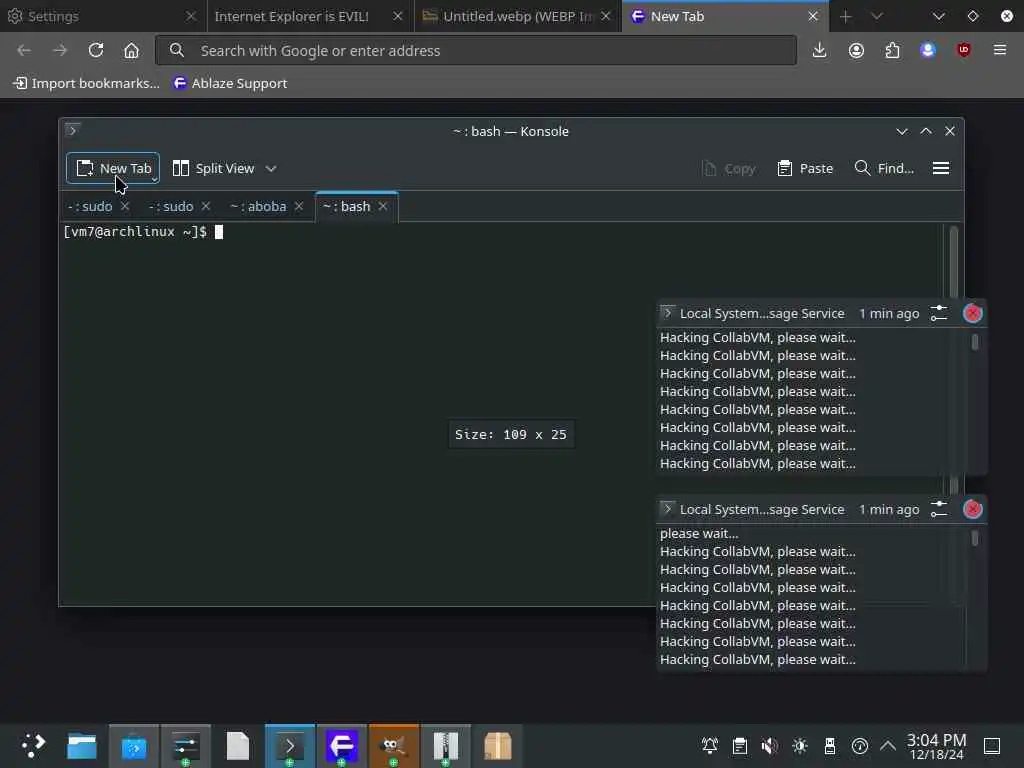Open the cardboard package taskbar icon
Viewport: 1024px width, 768px height.
tap(498, 746)
